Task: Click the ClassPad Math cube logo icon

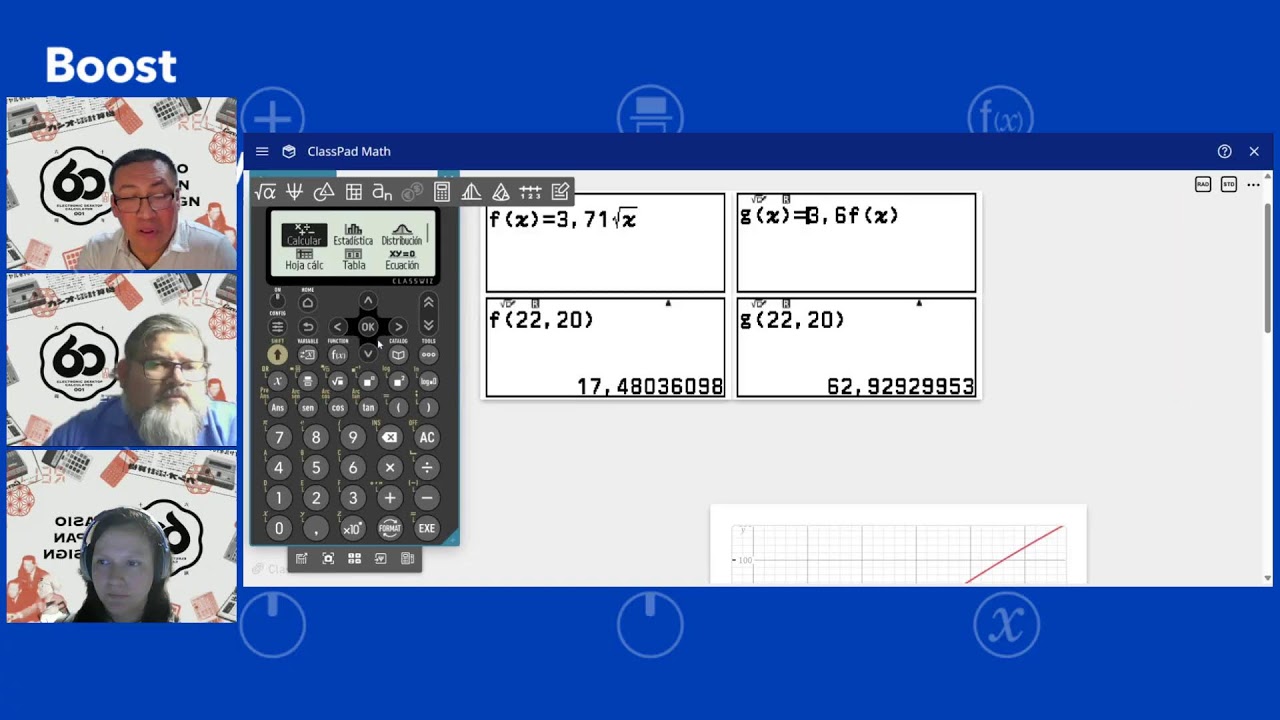Action: tap(289, 151)
